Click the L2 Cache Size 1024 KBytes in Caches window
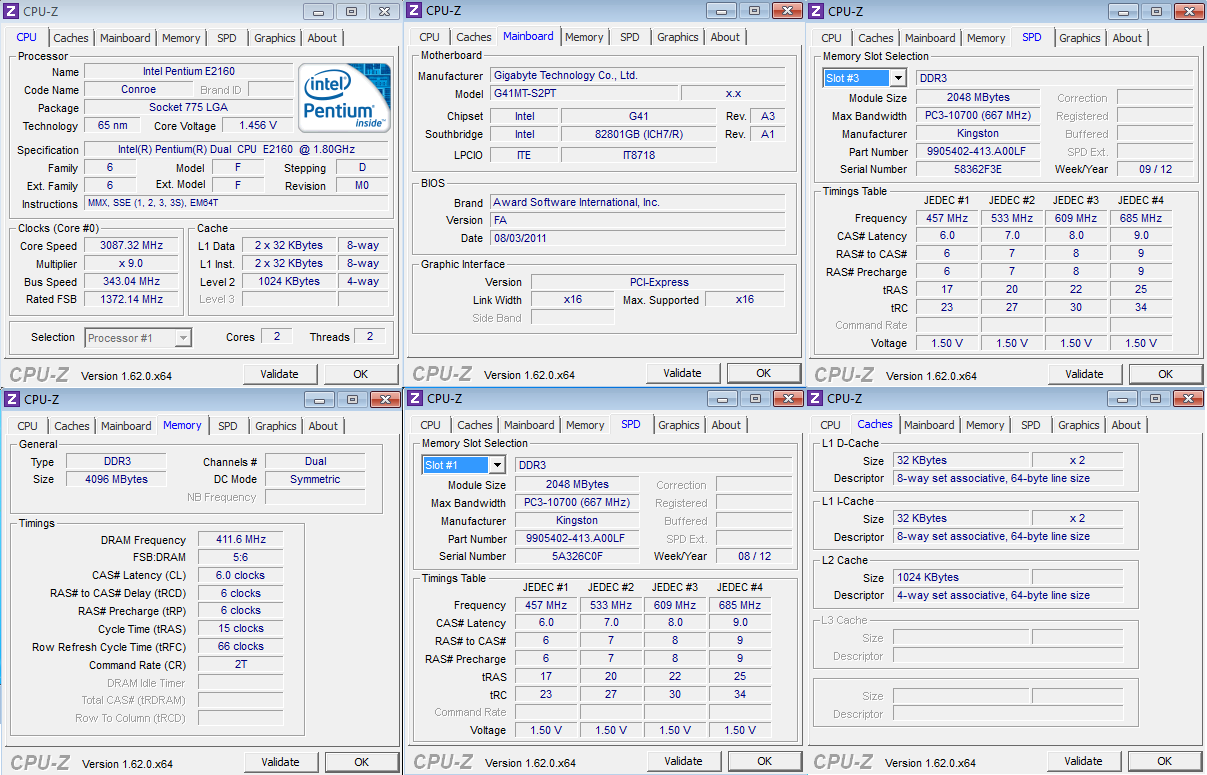This screenshot has width=1207, height=775. (x=959, y=578)
